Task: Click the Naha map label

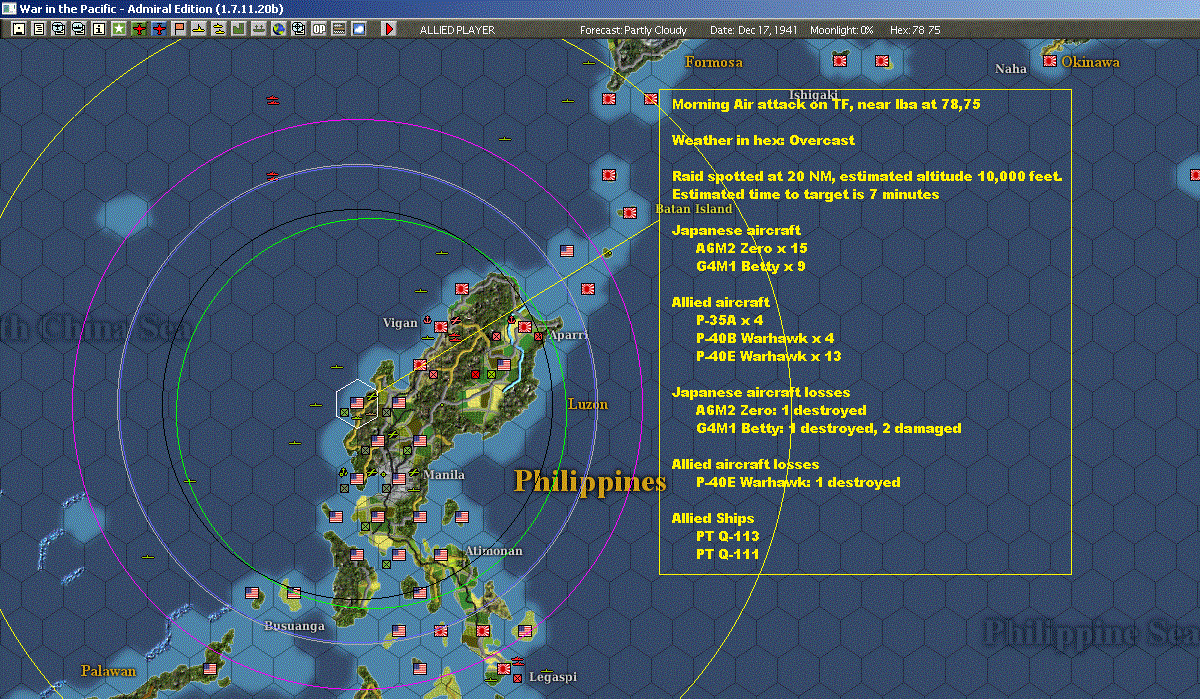Action: pyautogui.click(x=1011, y=69)
